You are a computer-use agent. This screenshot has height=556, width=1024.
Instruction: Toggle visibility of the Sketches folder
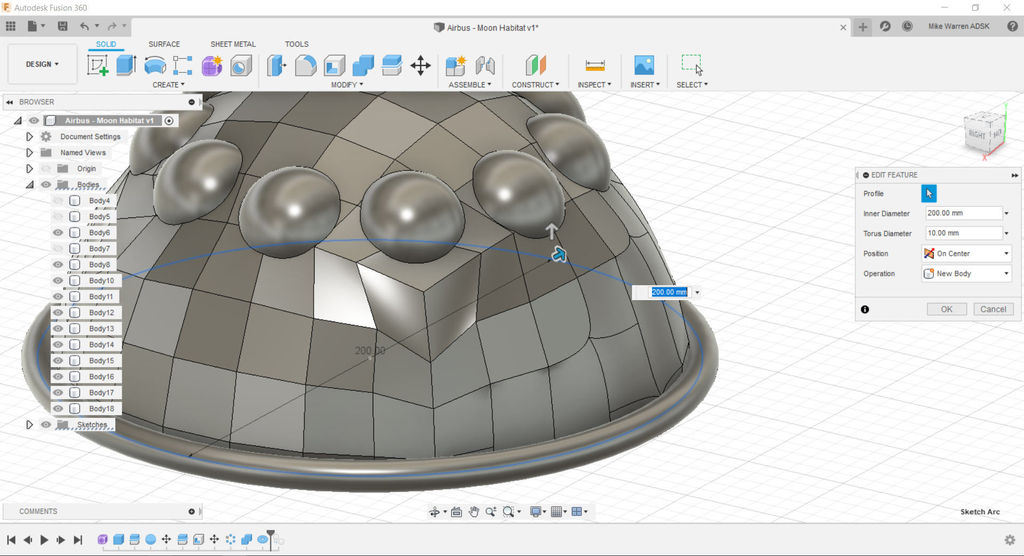pyautogui.click(x=46, y=425)
